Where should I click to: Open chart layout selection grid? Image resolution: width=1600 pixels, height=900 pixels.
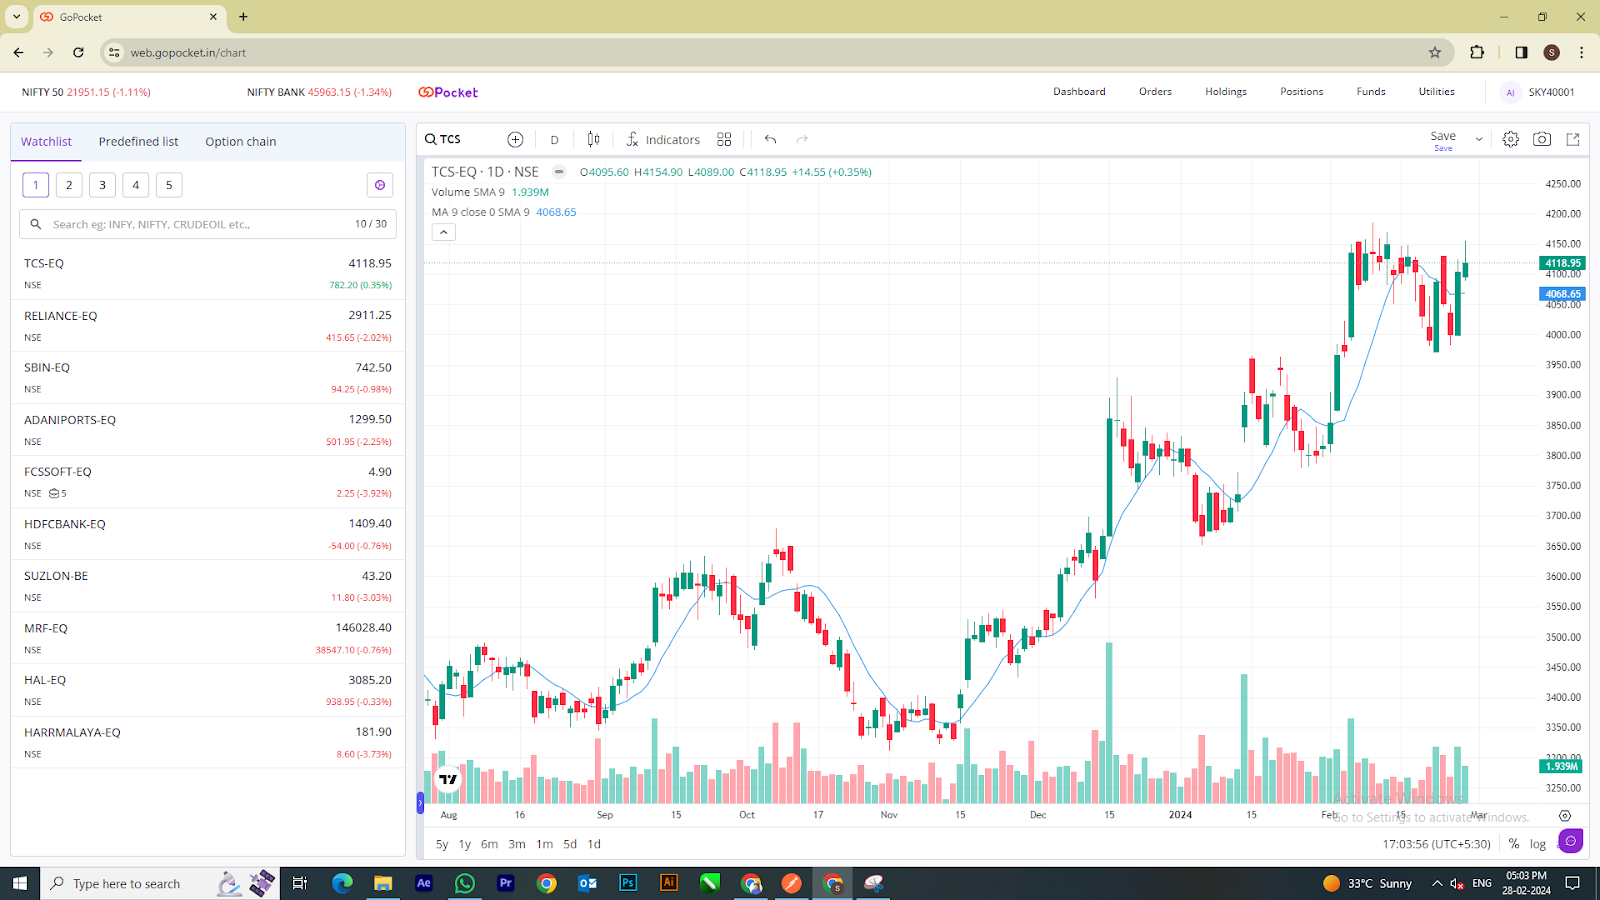(x=724, y=139)
